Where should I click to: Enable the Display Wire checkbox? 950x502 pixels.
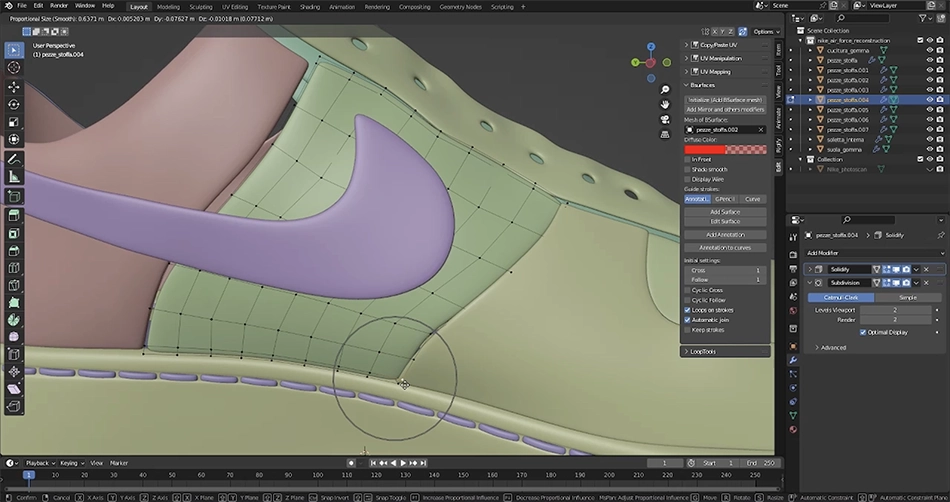click(688, 179)
